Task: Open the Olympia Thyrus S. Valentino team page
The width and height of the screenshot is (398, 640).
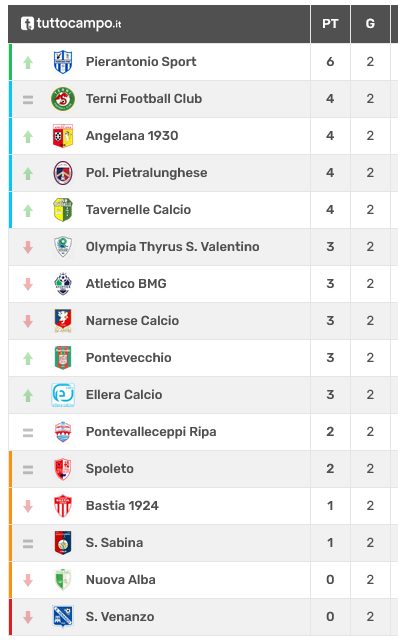Action: coord(172,247)
